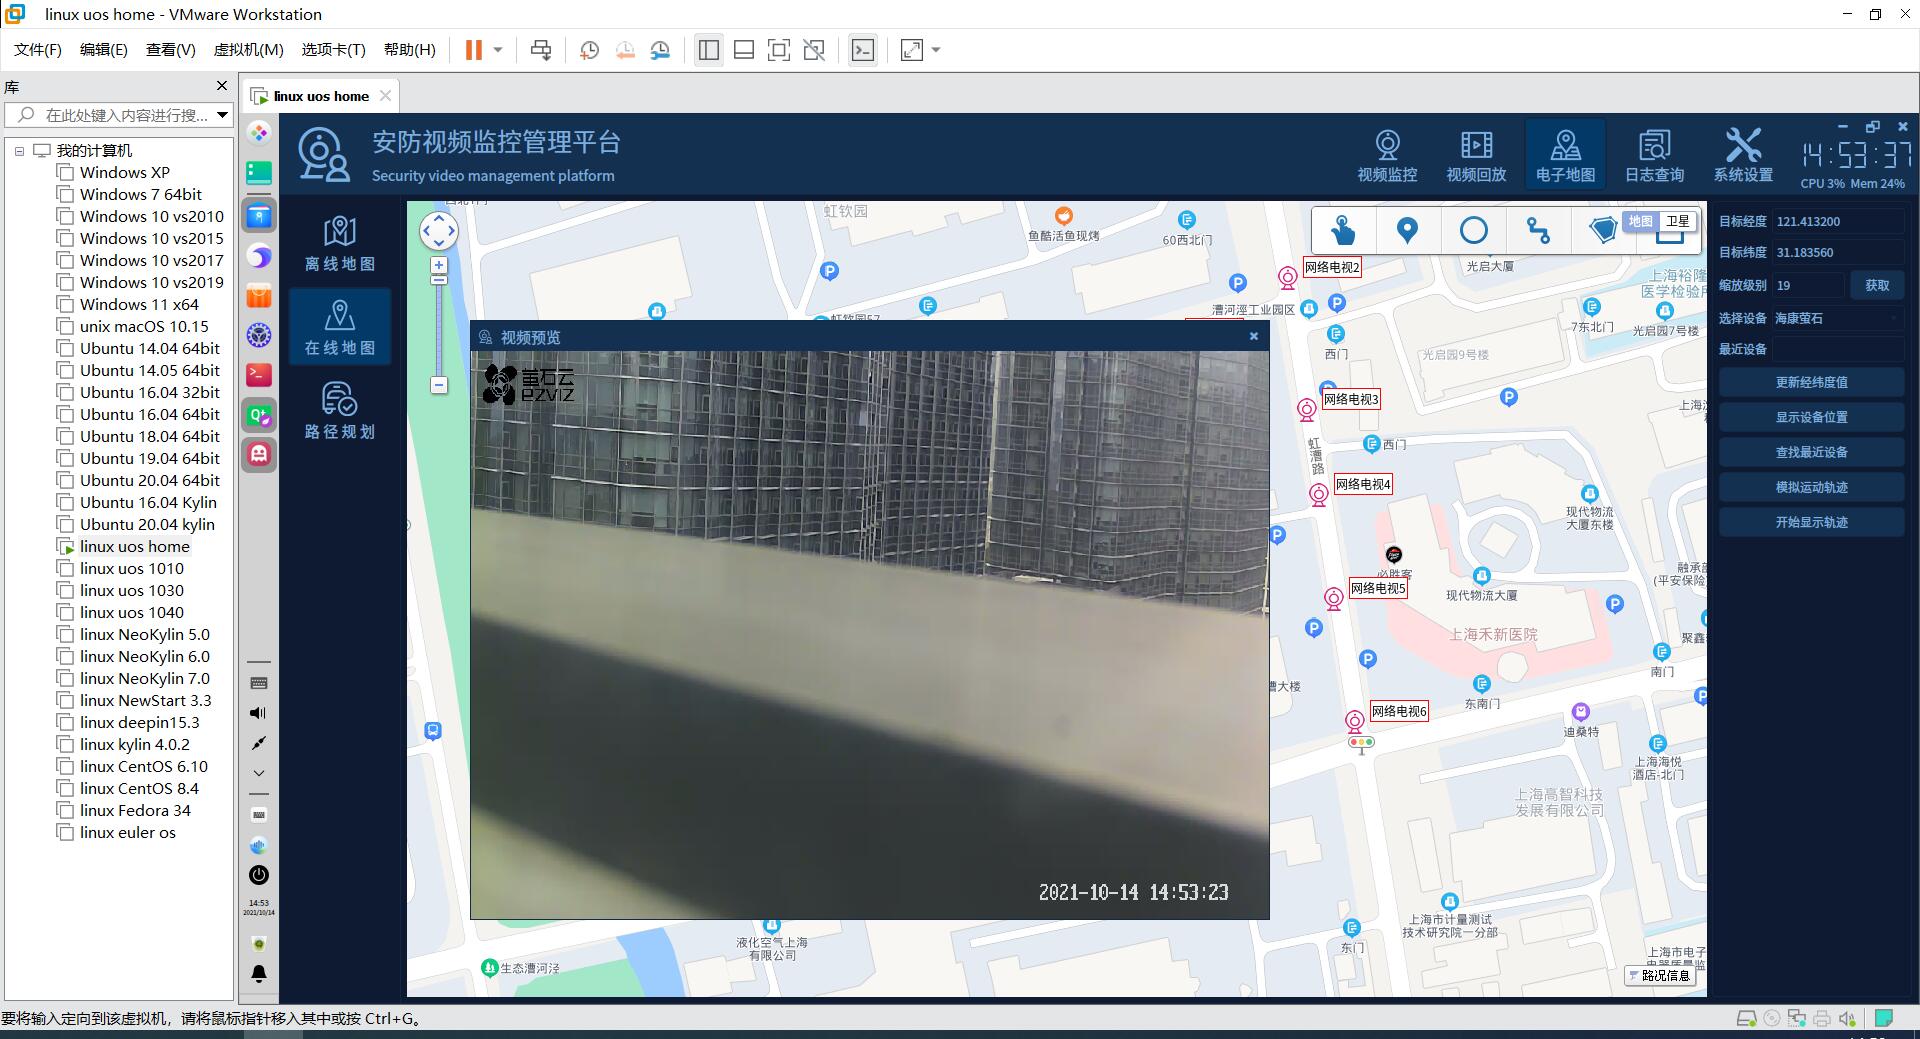Screen dimensions: 1920x1039
Task: Click VMware send Ctrl+Alt+Del toolbar icon
Action: (541, 50)
